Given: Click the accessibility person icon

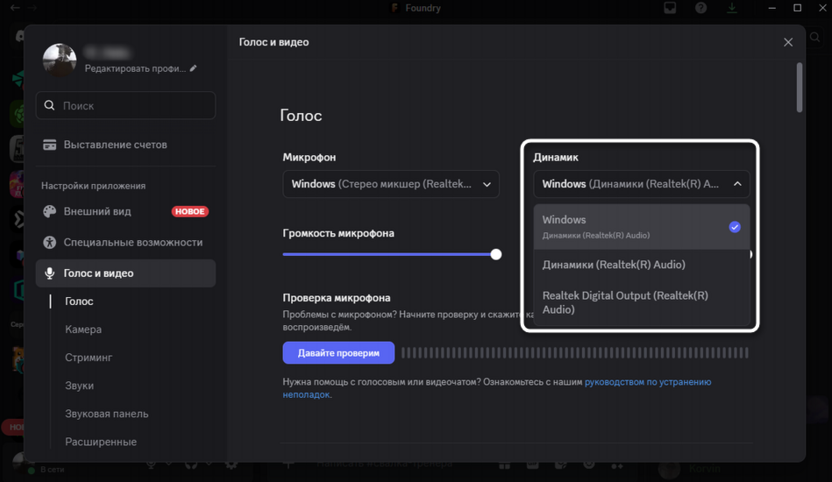Looking at the screenshot, I should (49, 242).
